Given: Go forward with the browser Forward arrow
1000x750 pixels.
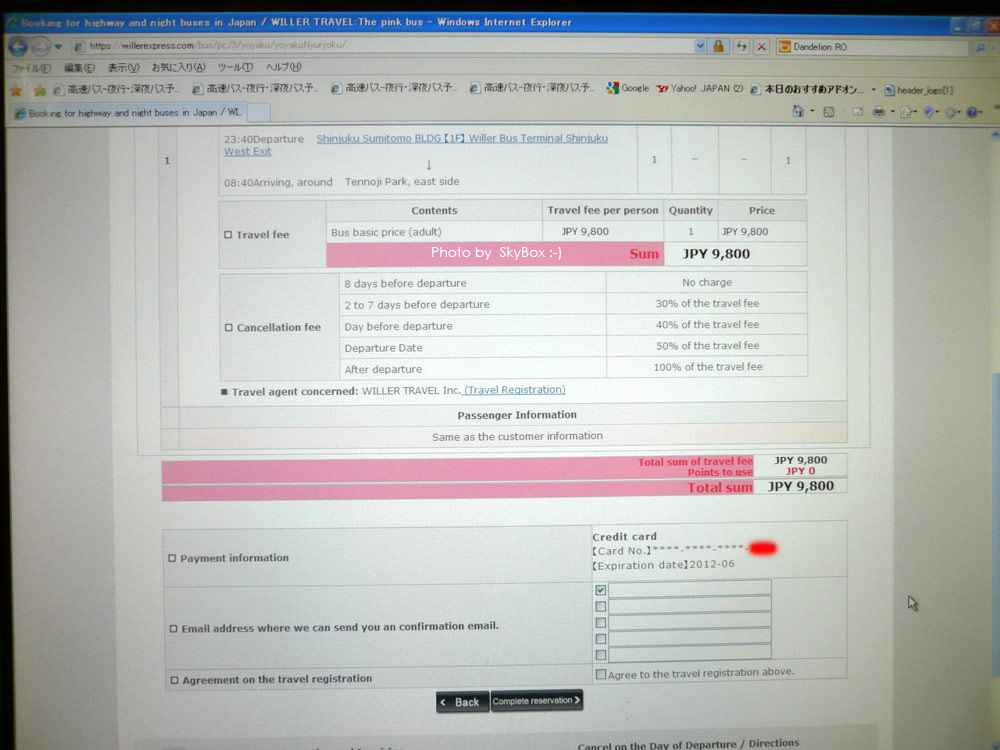Looking at the screenshot, I should [x=40, y=47].
